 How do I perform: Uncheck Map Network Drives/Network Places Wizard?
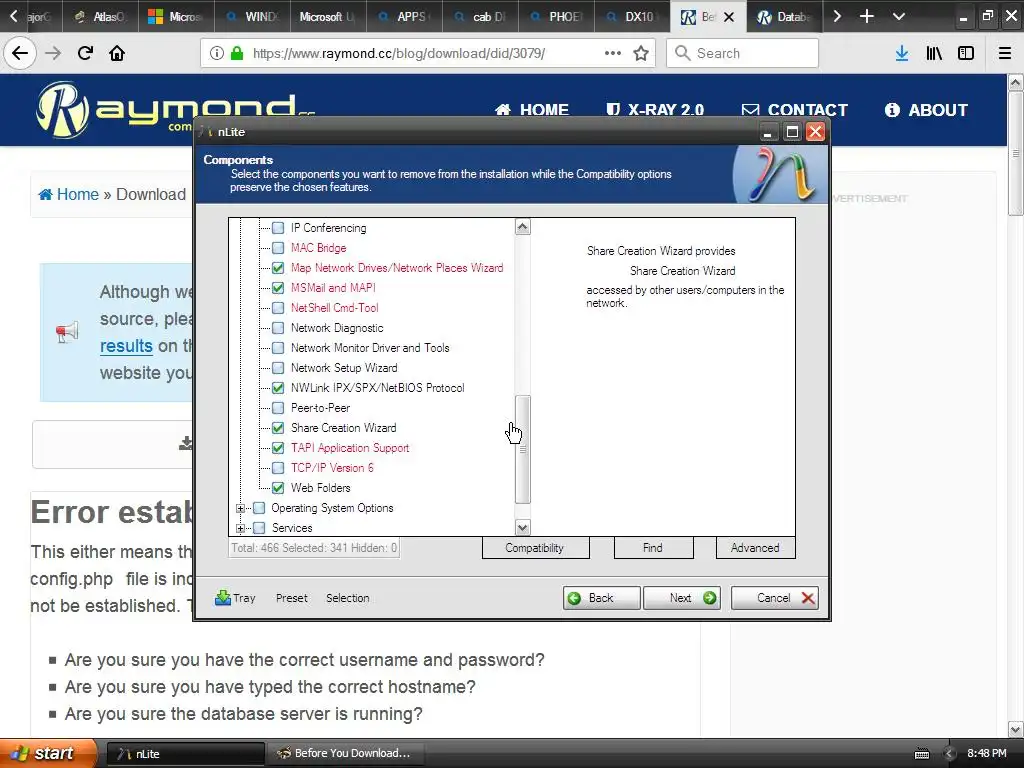(x=278, y=268)
